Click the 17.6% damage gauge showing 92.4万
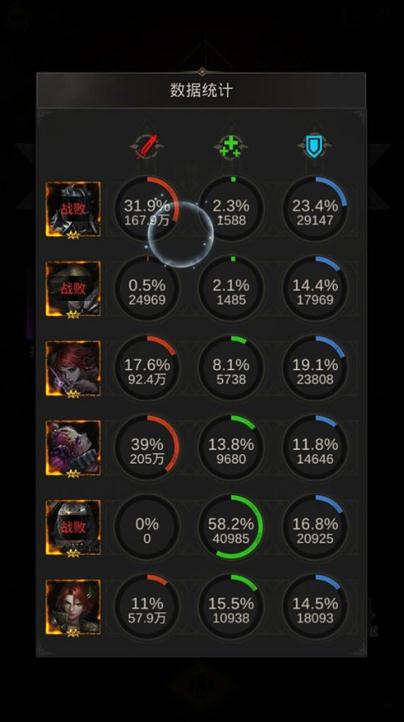 (x=146, y=368)
